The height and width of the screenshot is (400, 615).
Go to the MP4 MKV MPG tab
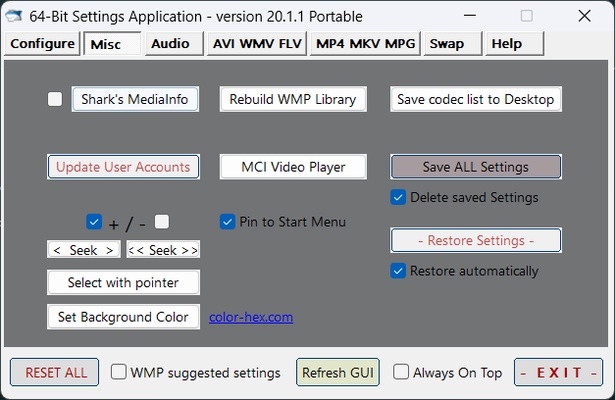364,44
